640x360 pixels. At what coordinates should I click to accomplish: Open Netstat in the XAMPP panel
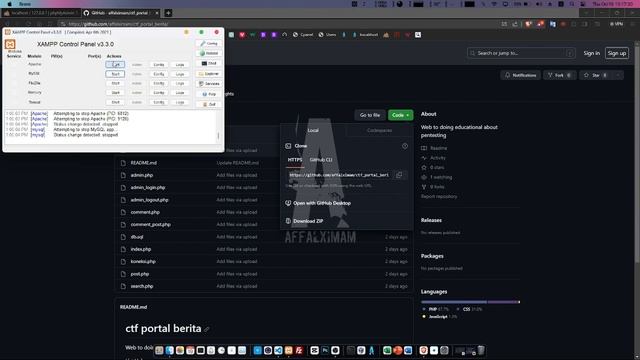tap(209, 53)
